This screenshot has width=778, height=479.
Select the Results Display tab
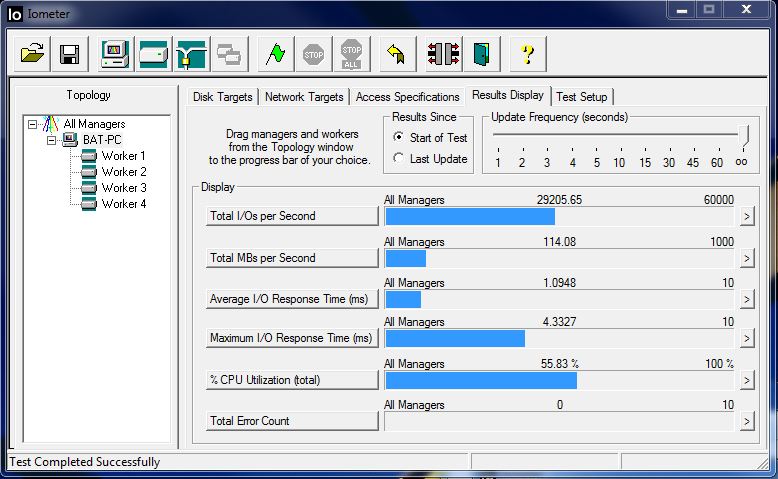[508, 95]
